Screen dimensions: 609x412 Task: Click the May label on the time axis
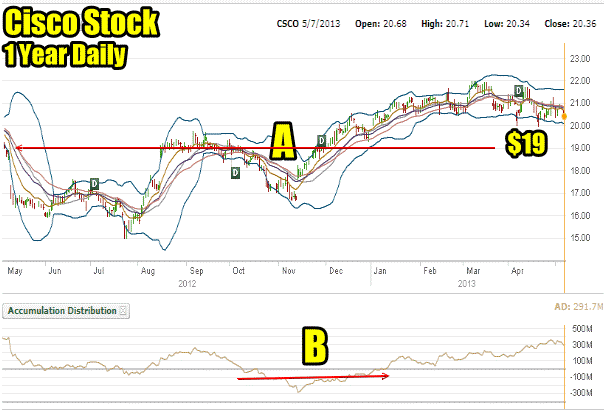pos(15,271)
